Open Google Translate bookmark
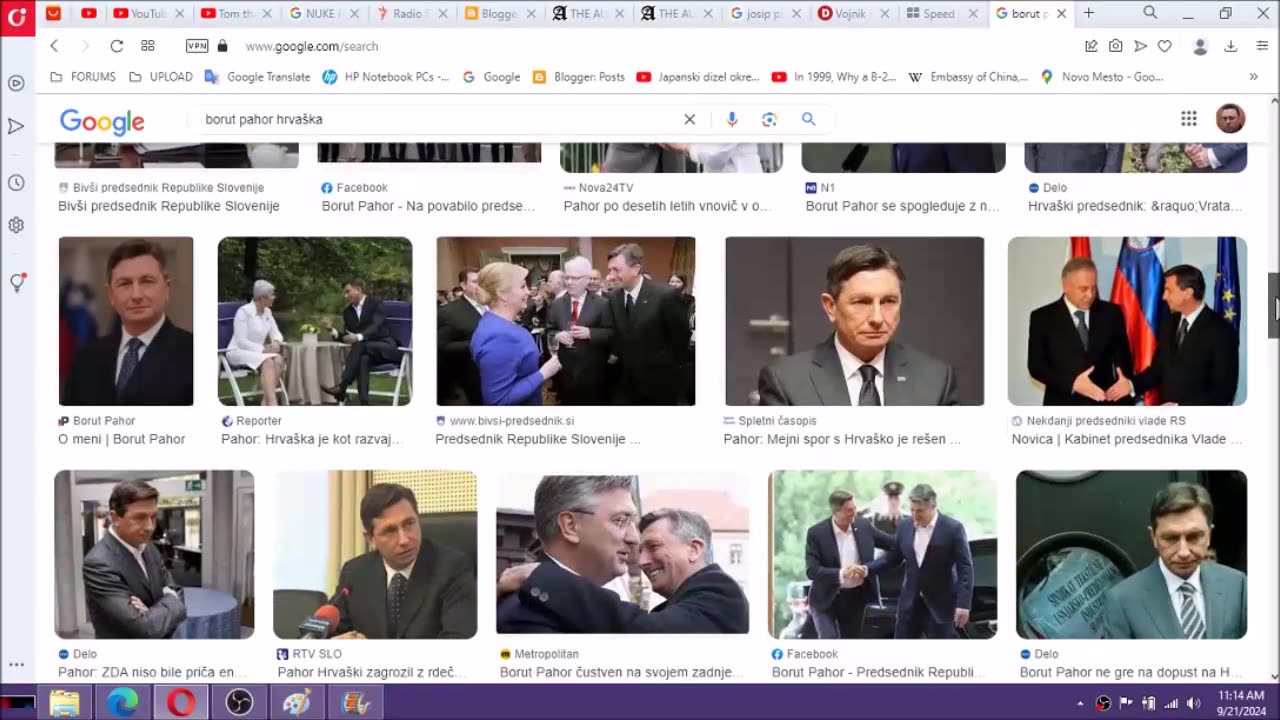The image size is (1280, 720). tap(257, 77)
